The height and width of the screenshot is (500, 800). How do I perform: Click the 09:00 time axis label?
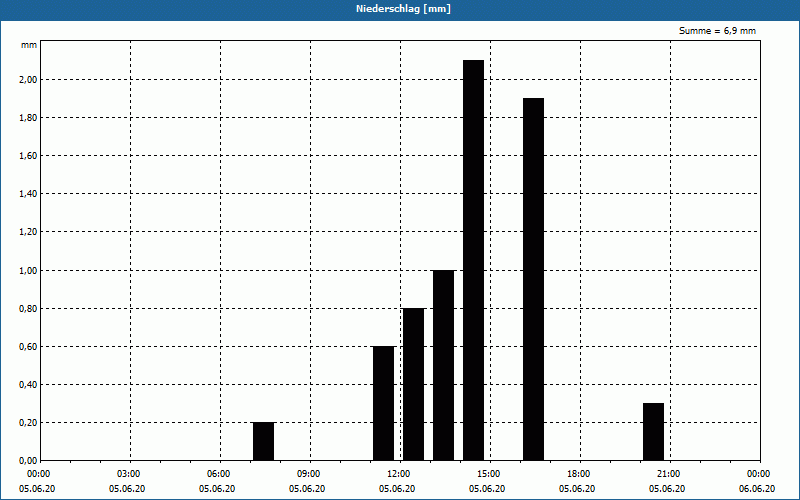(310, 474)
